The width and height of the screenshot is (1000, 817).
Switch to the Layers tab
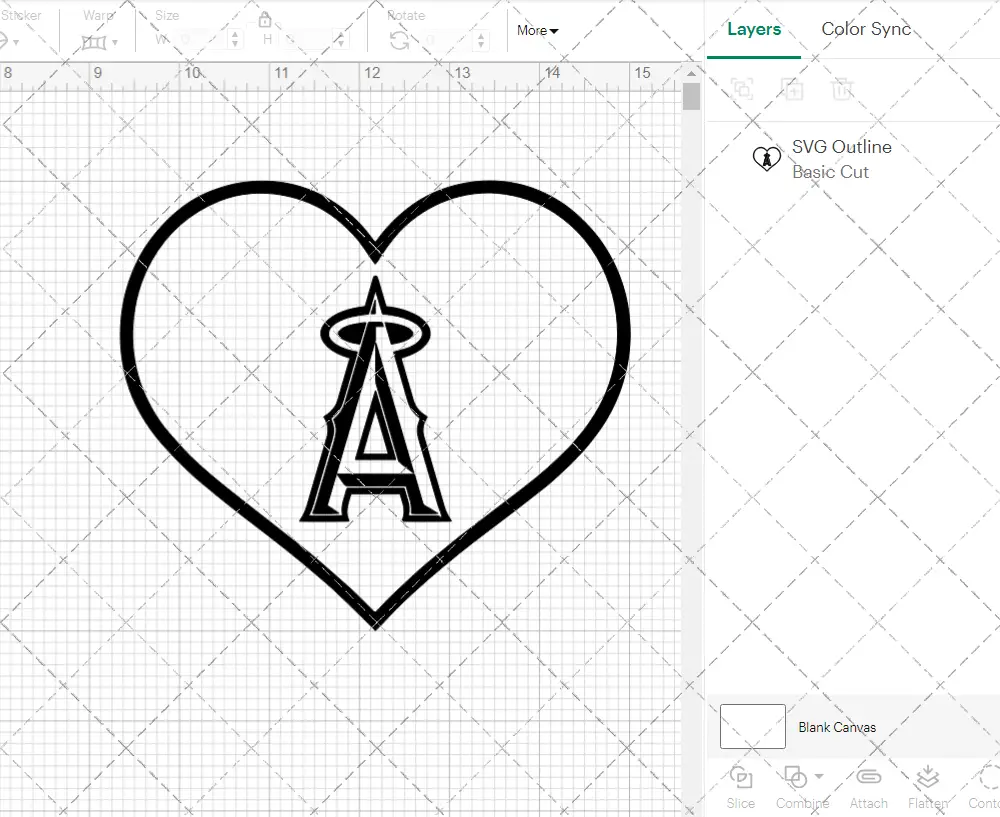[754, 29]
